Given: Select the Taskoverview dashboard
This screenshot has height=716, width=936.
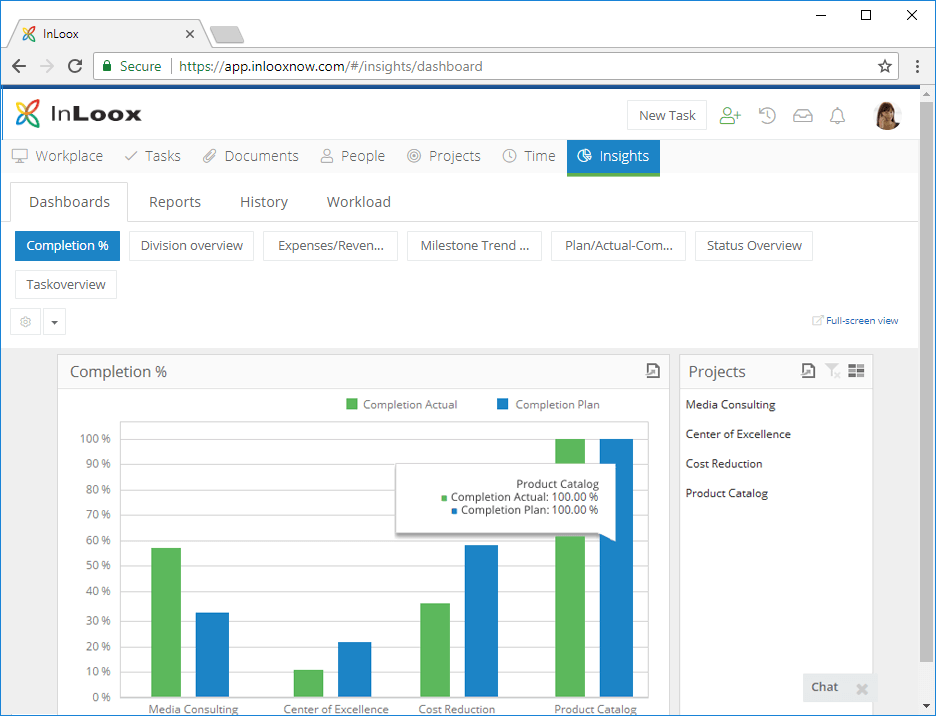Looking at the screenshot, I should click(66, 284).
